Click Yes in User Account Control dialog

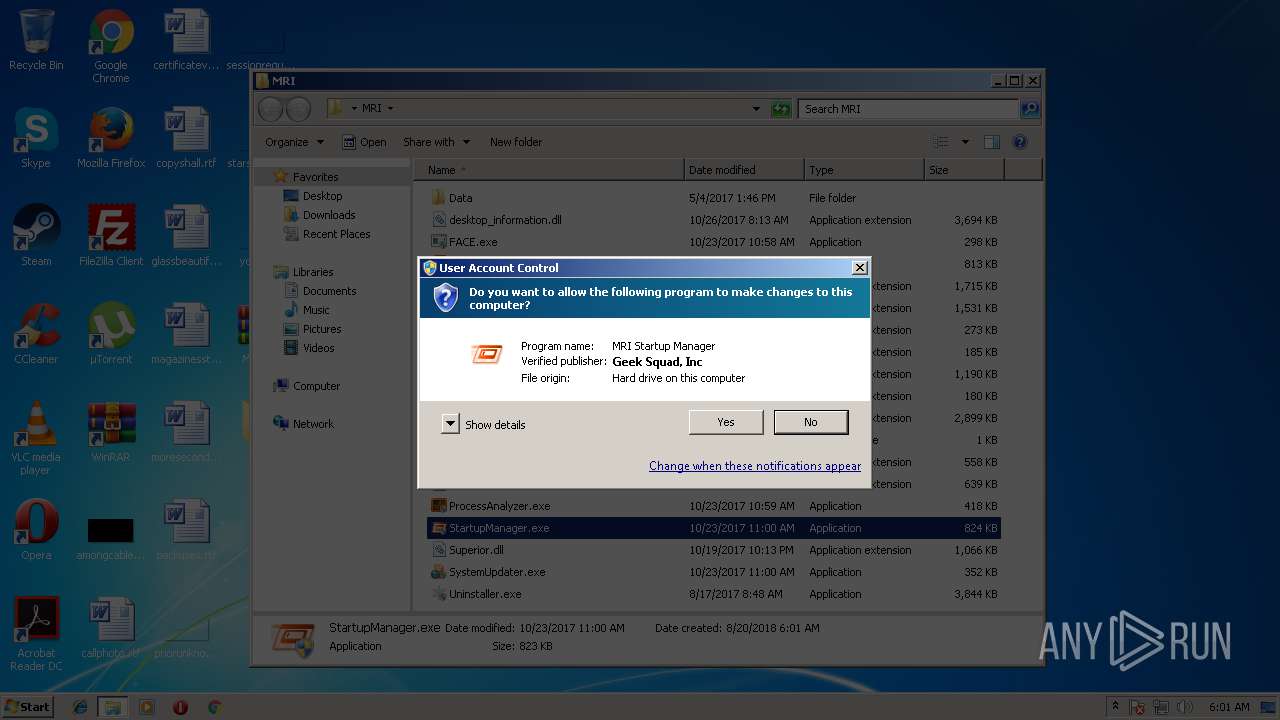click(x=726, y=422)
